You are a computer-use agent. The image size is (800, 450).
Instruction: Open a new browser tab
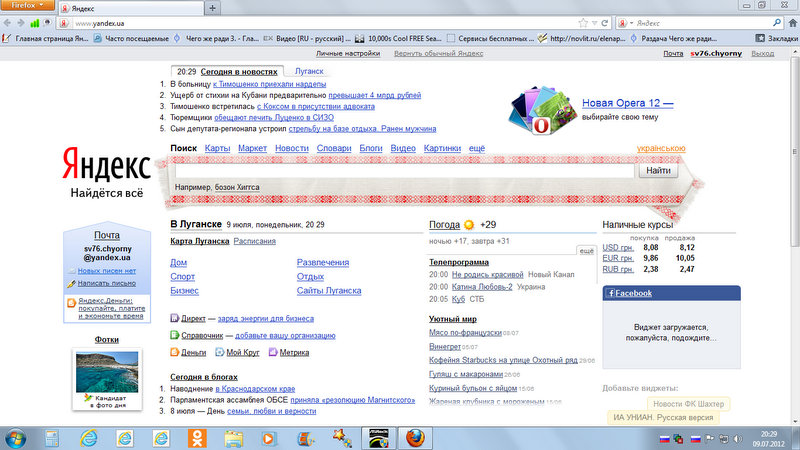pos(212,8)
